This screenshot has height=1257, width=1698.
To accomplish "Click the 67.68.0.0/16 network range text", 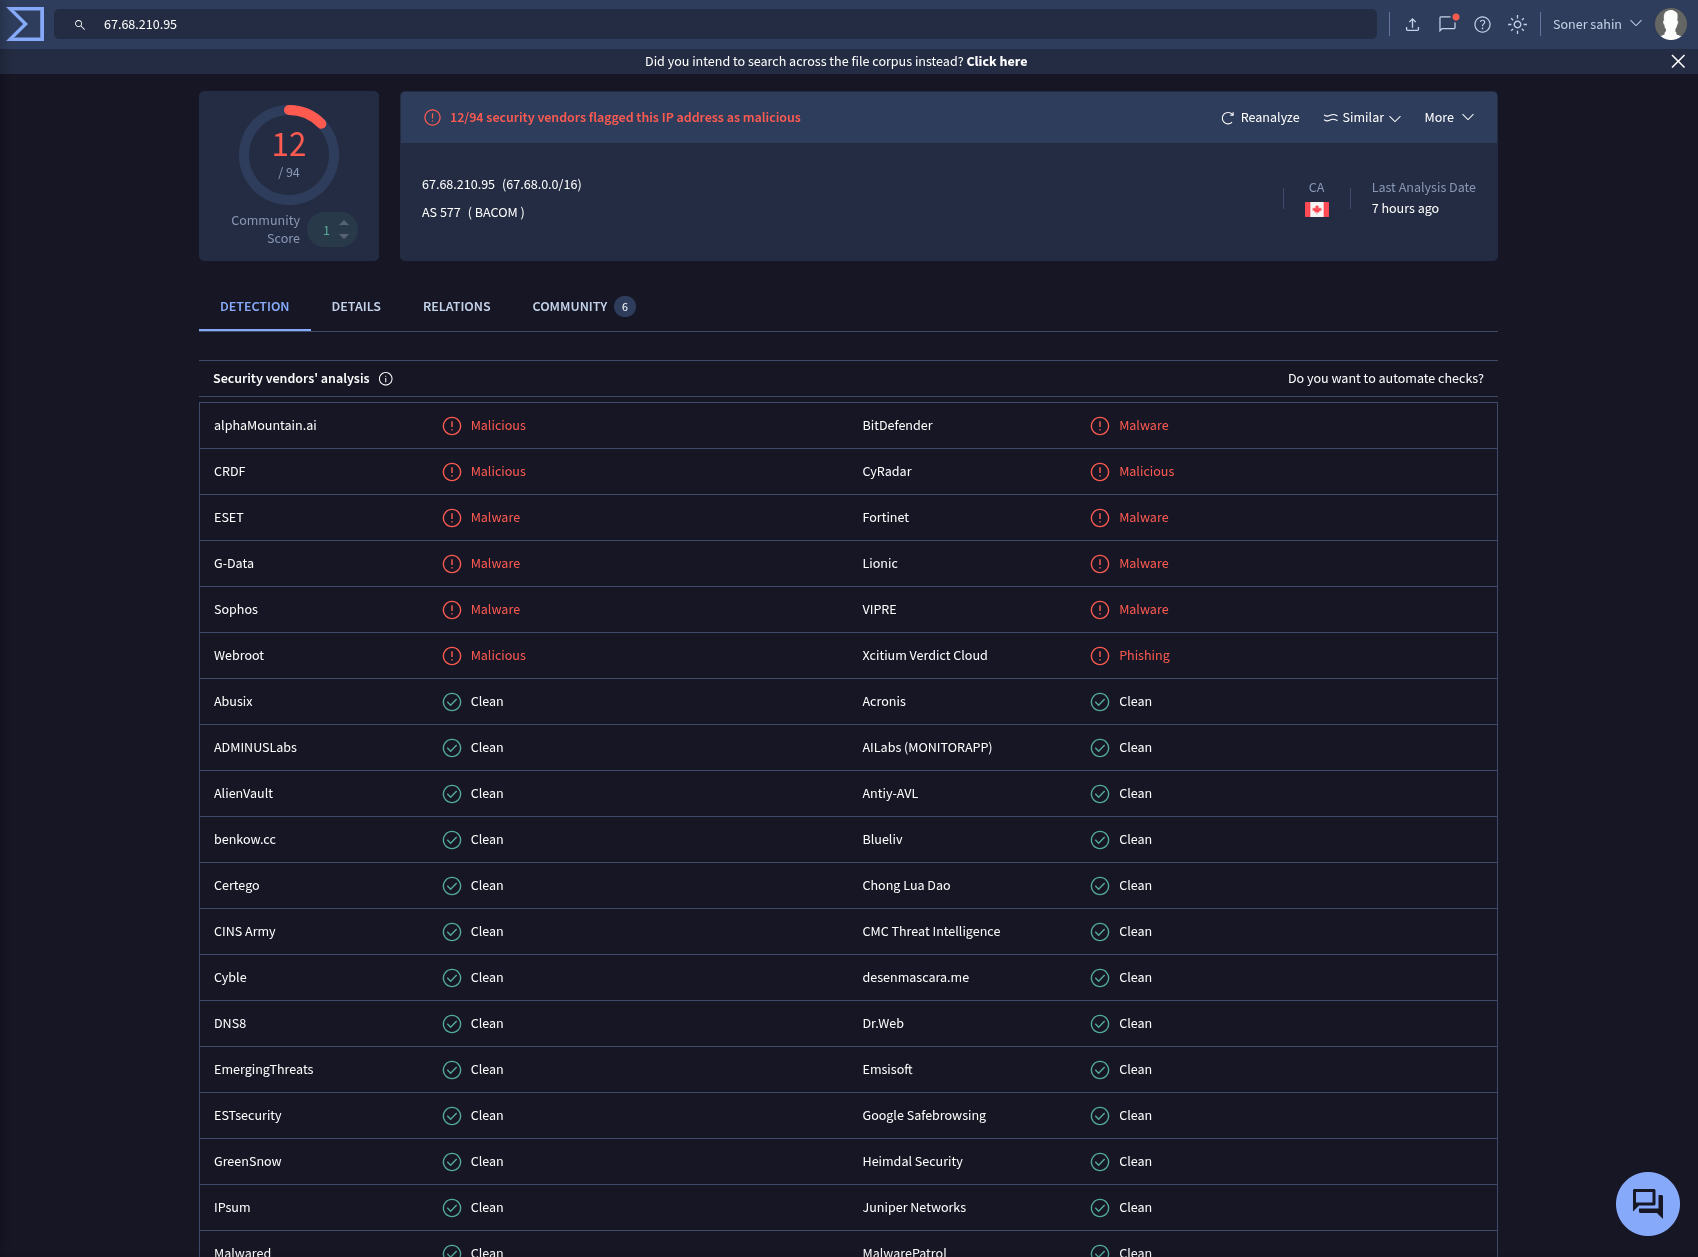I will pyautogui.click(x=542, y=185).
